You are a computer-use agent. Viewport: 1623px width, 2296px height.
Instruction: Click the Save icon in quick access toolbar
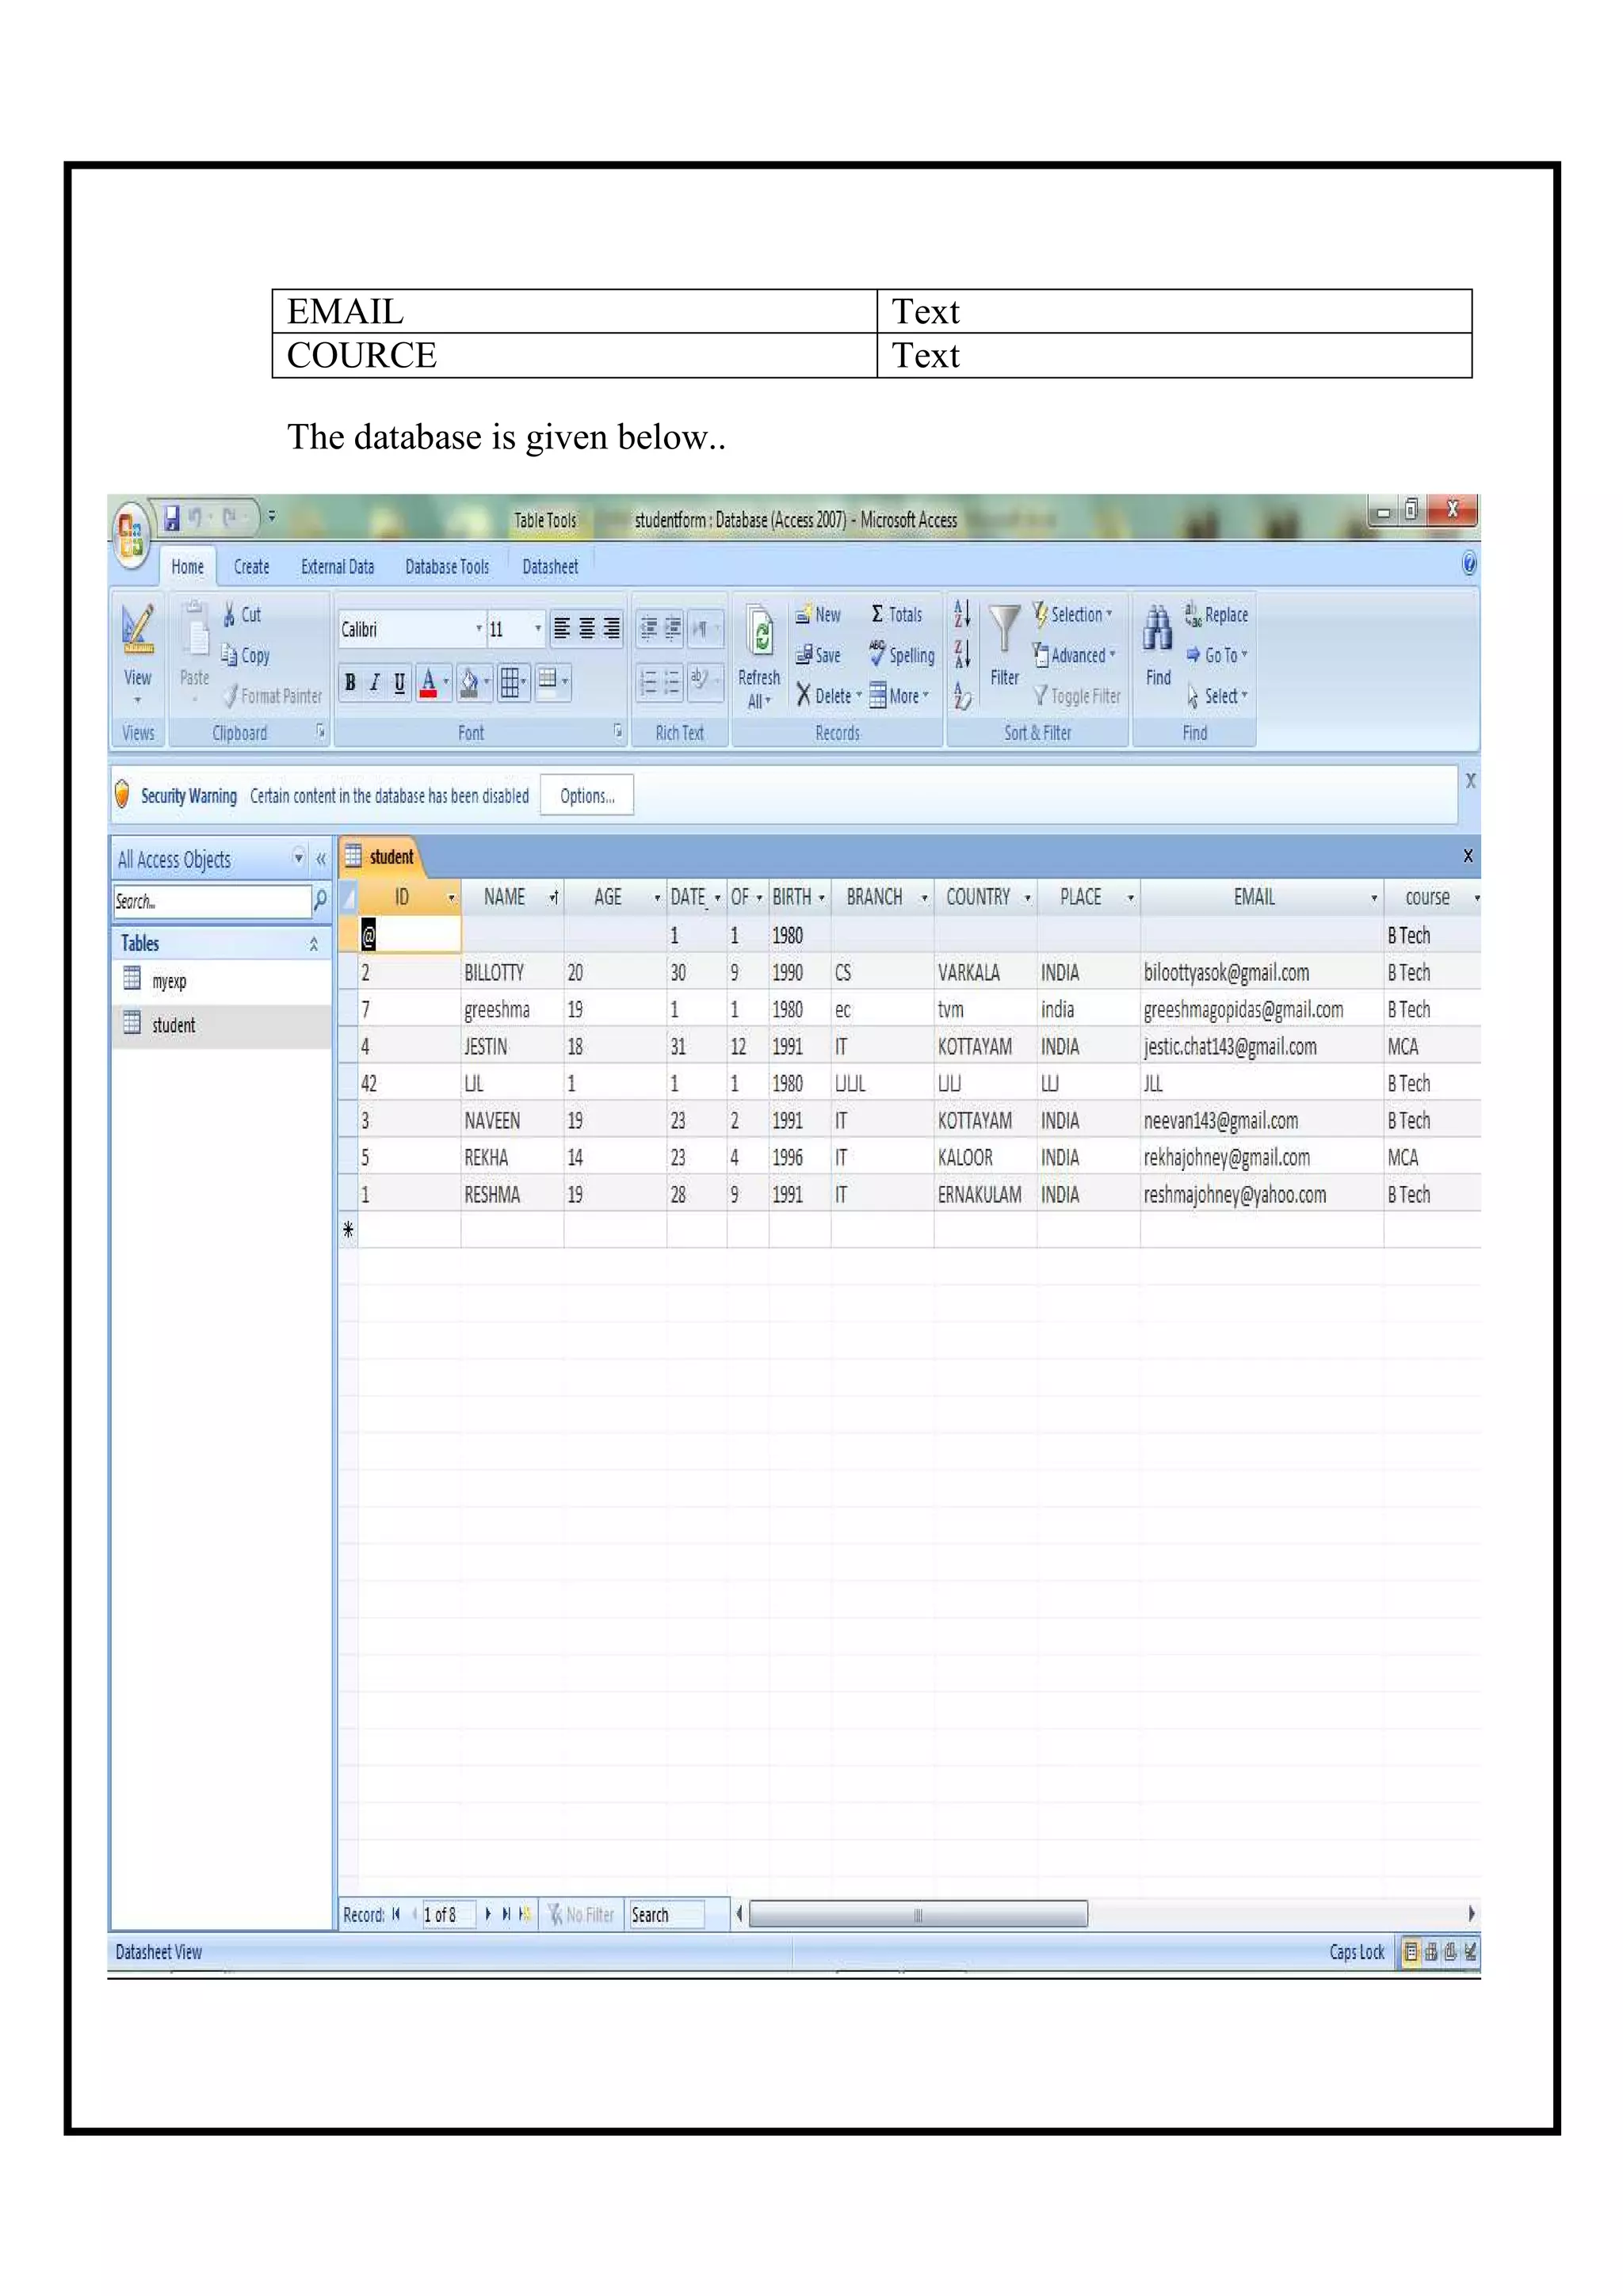click(172, 517)
